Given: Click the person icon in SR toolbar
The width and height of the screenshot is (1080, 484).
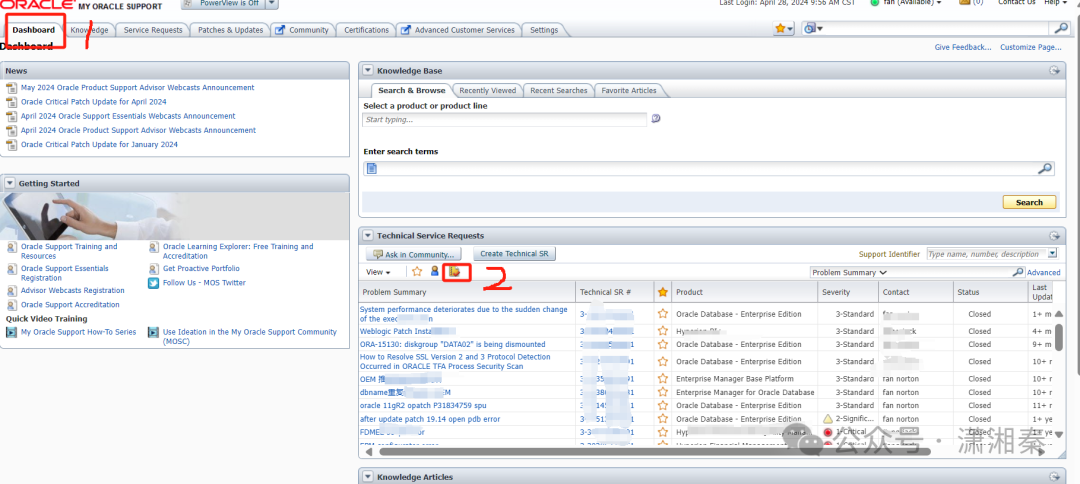Looking at the screenshot, I should pos(435,271).
